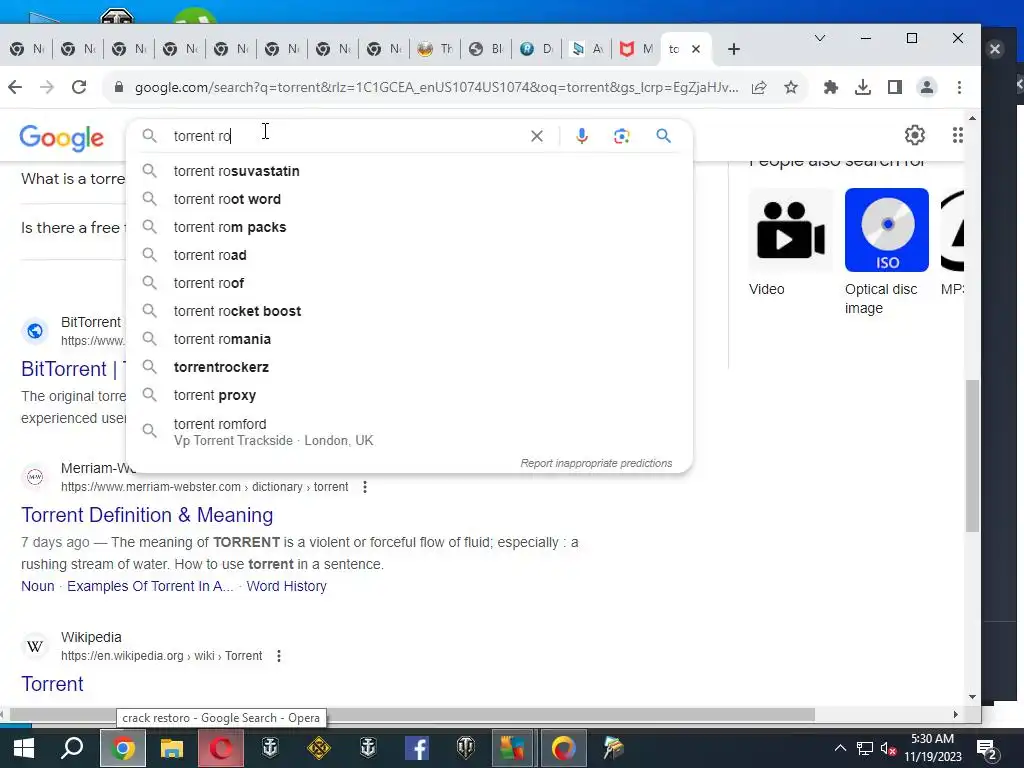1024x768 pixels.
Task: Open Wikipedia result options menu
Action: (279, 656)
